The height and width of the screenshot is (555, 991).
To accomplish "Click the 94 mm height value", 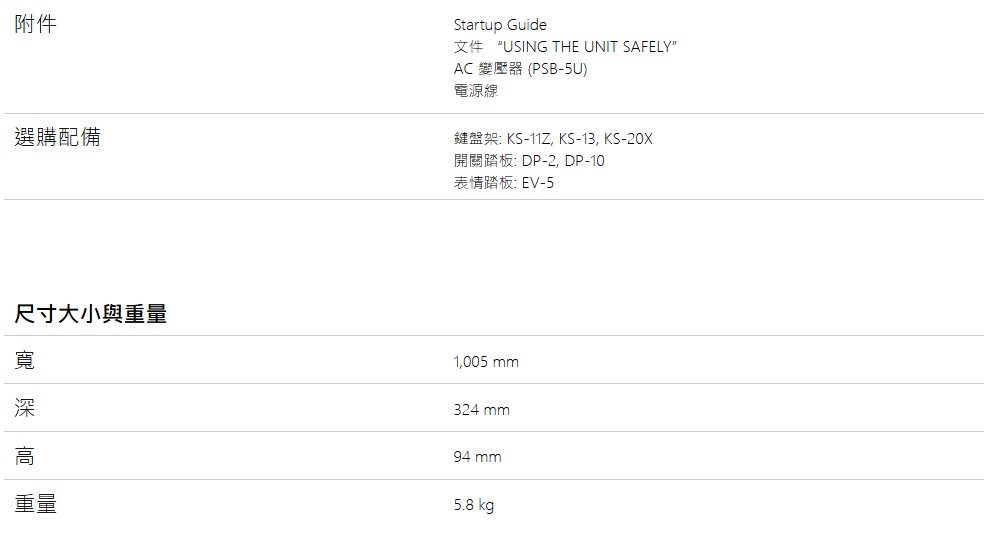I will (477, 456).
